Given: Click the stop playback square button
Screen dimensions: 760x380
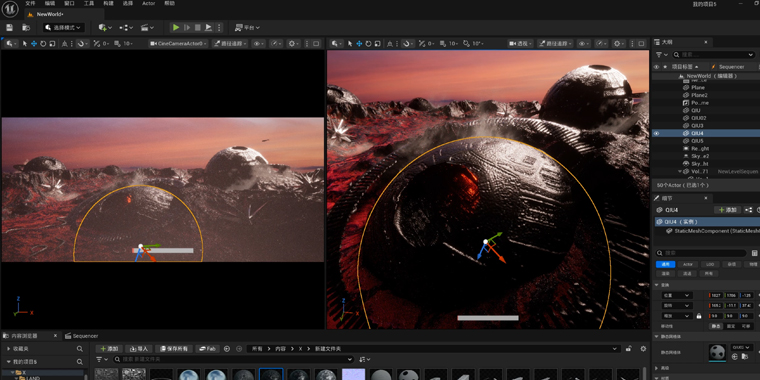Looking at the screenshot, I should point(198,28).
